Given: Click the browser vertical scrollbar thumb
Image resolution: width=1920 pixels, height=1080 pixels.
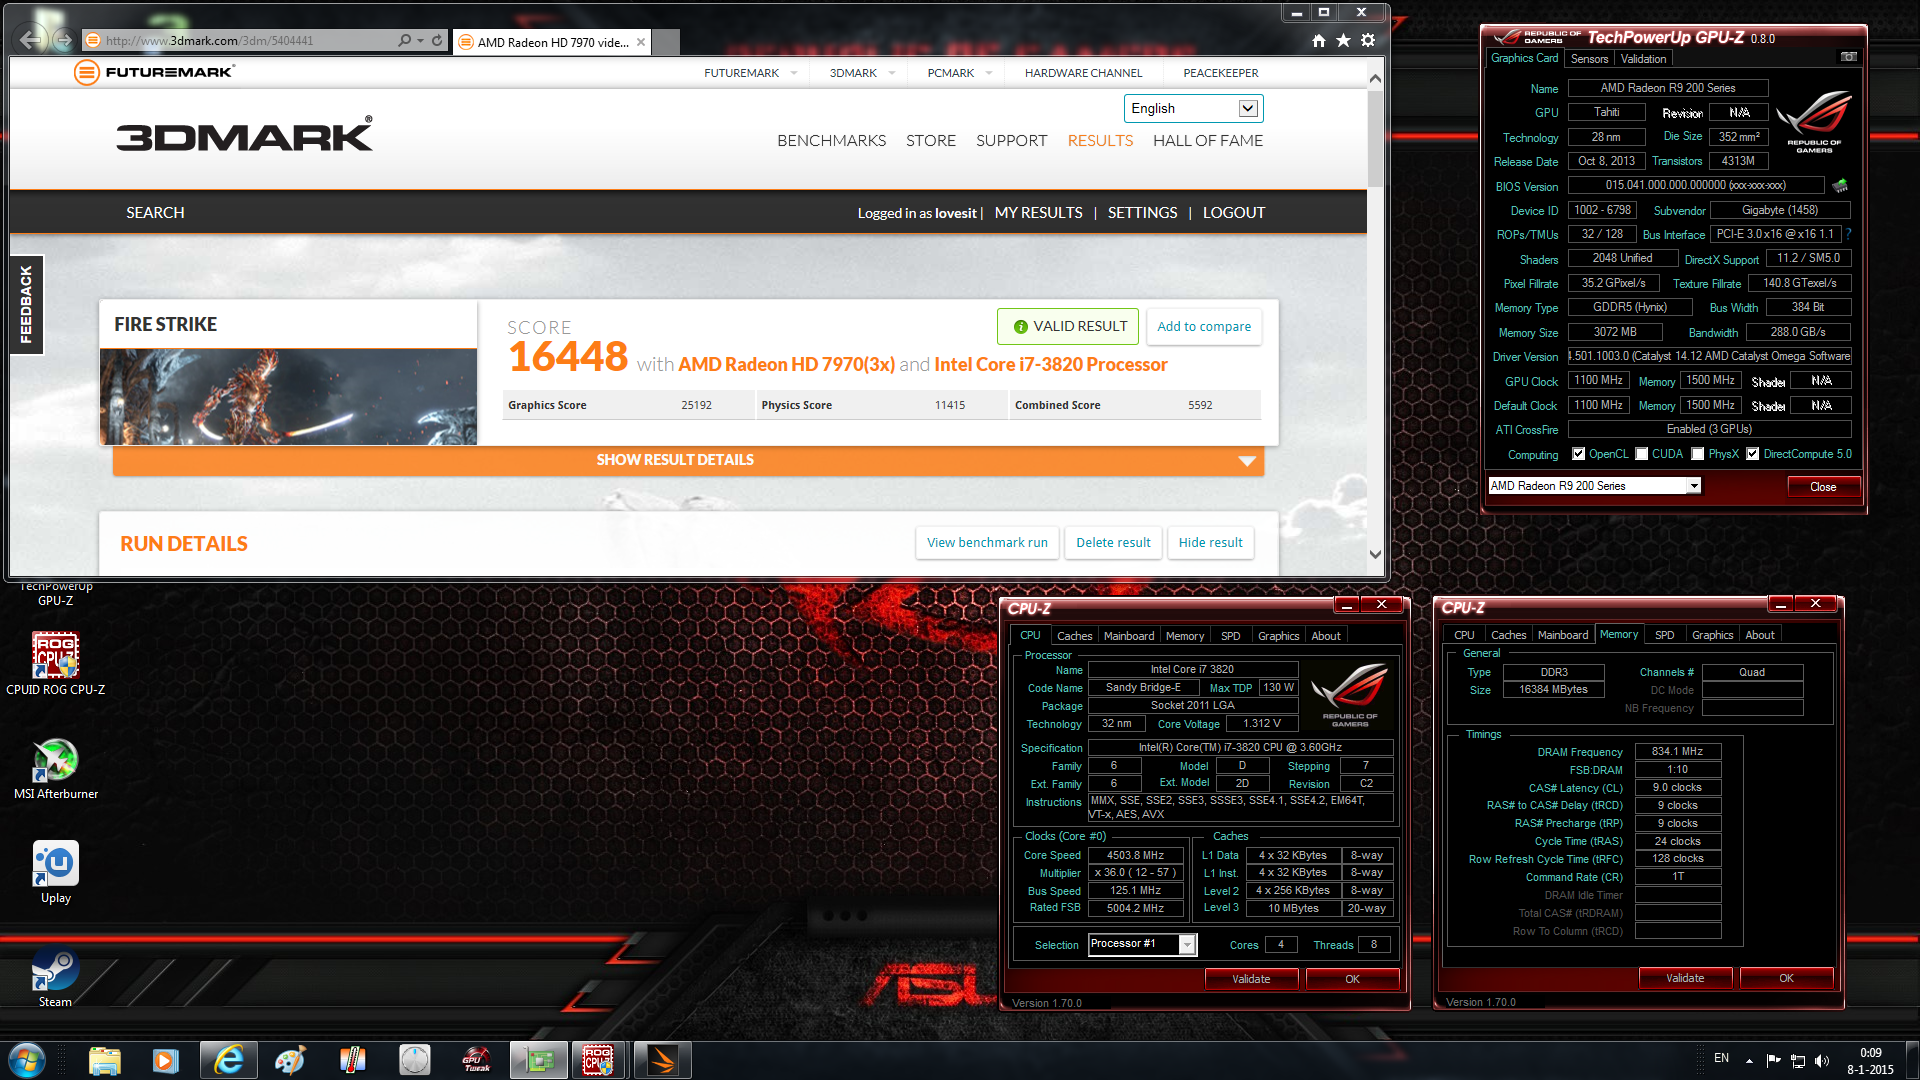Looking at the screenshot, I should (x=1375, y=138).
